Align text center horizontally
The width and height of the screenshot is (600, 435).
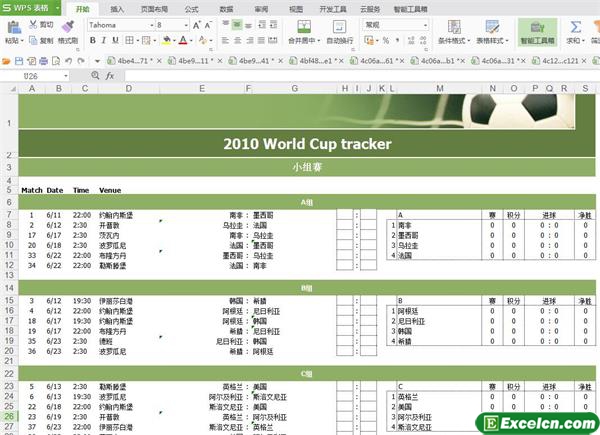tap(238, 40)
